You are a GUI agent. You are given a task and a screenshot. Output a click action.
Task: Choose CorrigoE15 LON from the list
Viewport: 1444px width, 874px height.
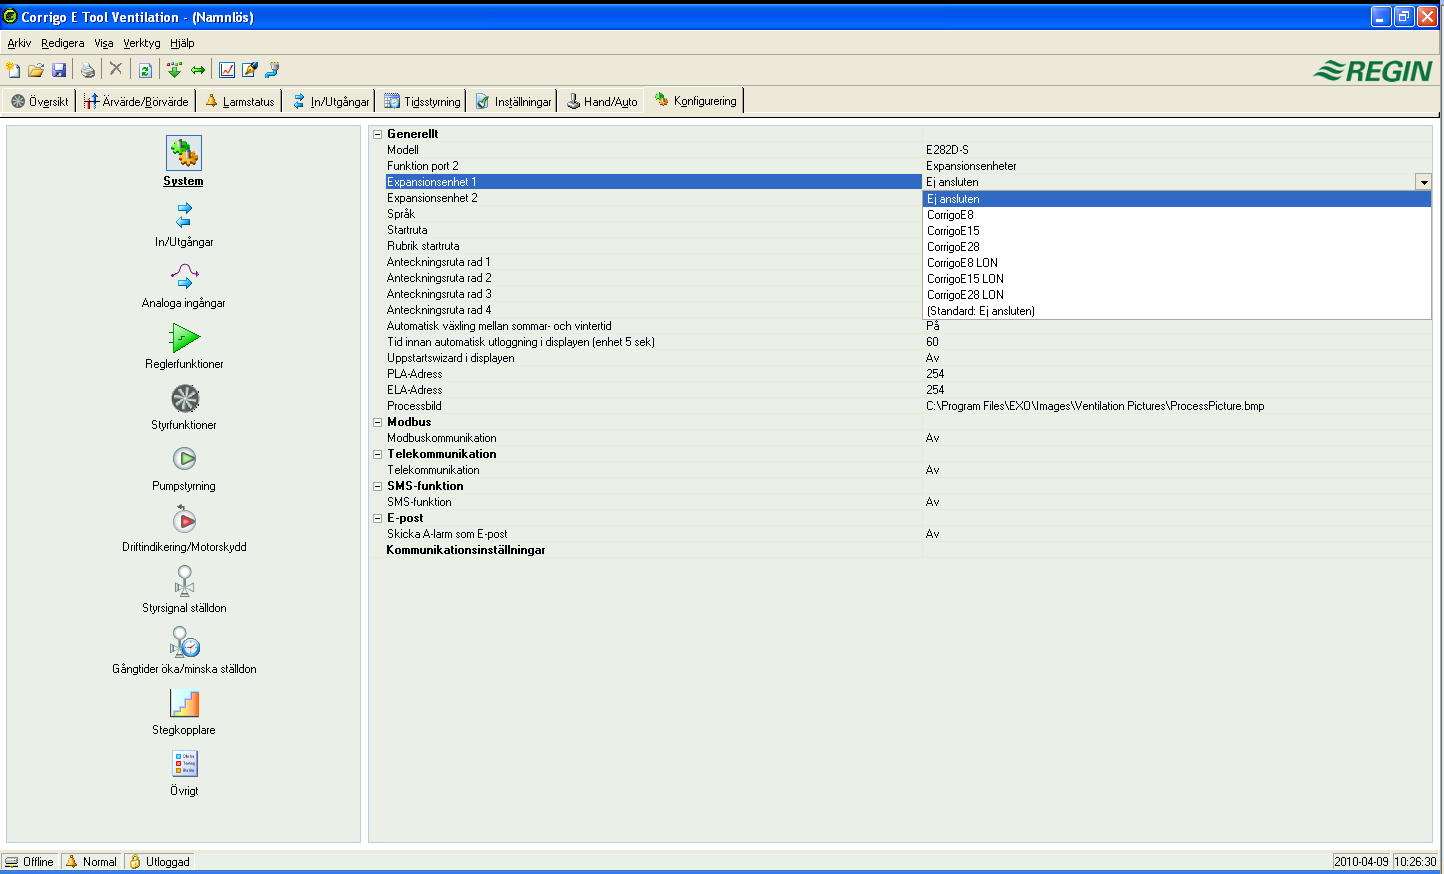pyautogui.click(x=1176, y=279)
